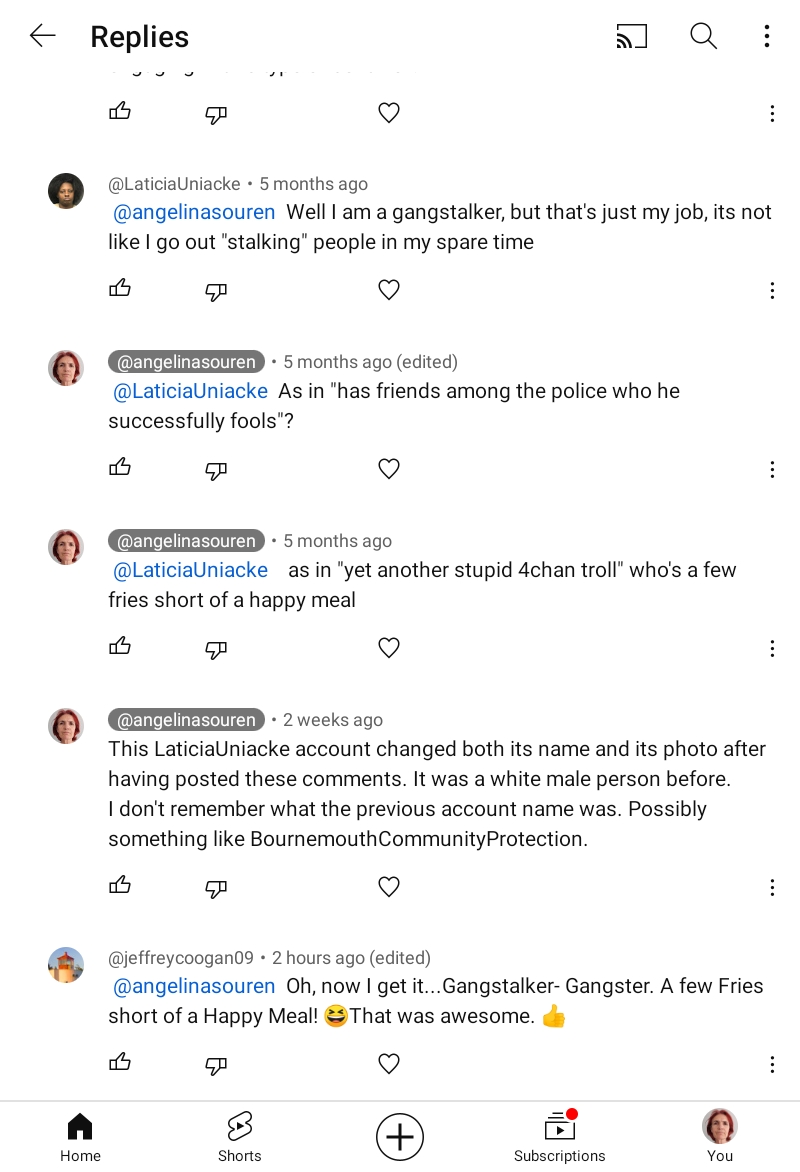
Task: Go to the Subscriptions tab
Action: 559,1137
